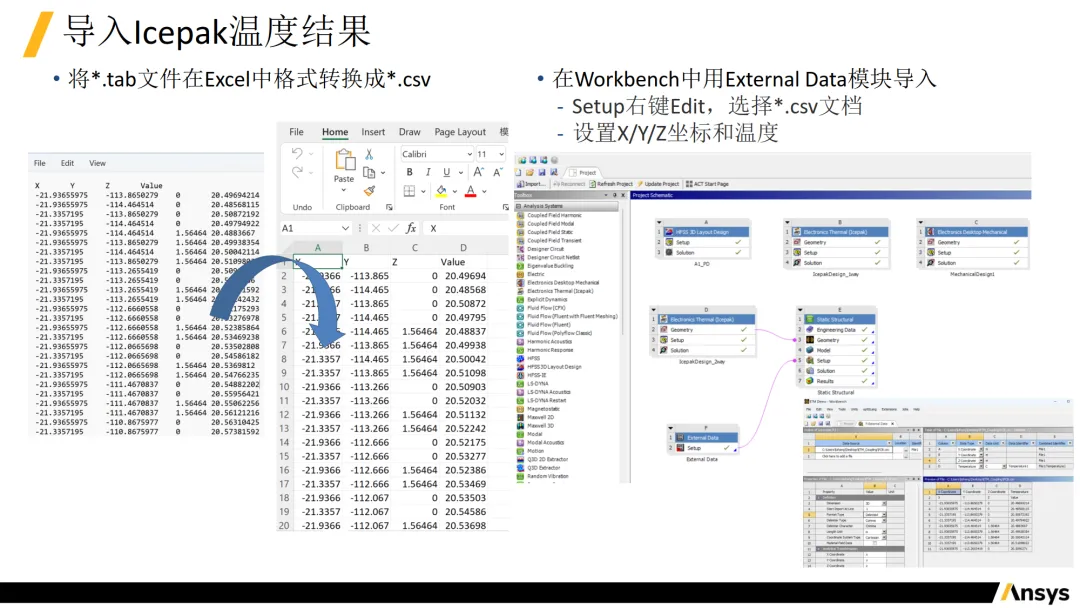The width and height of the screenshot is (1080, 608).
Task: Click the Electric toolbox icon
Action: pos(521,274)
